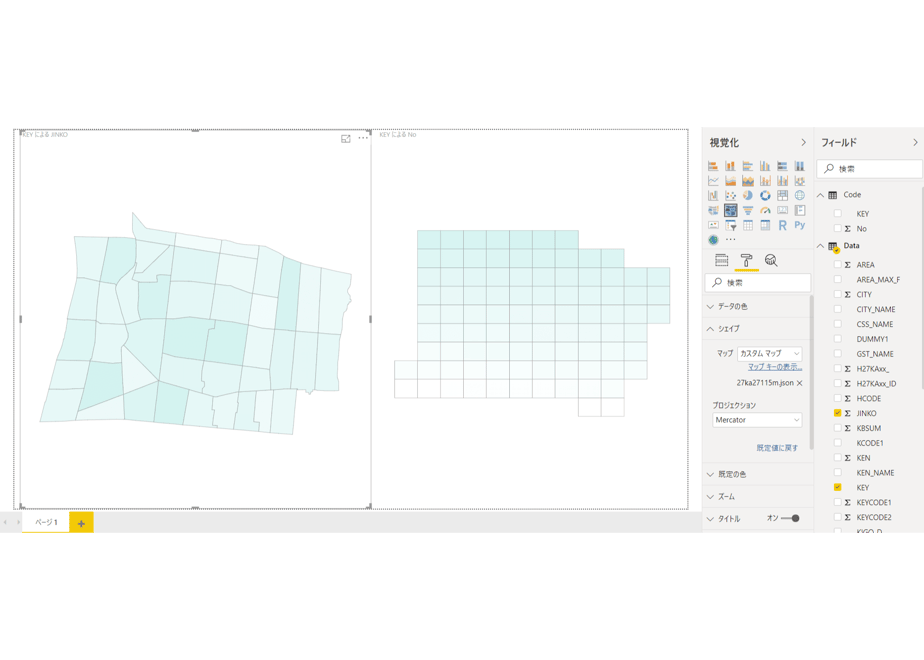The height and width of the screenshot is (660, 924).
Task: Click the format pane vertical scrollbar
Action: click(x=812, y=371)
